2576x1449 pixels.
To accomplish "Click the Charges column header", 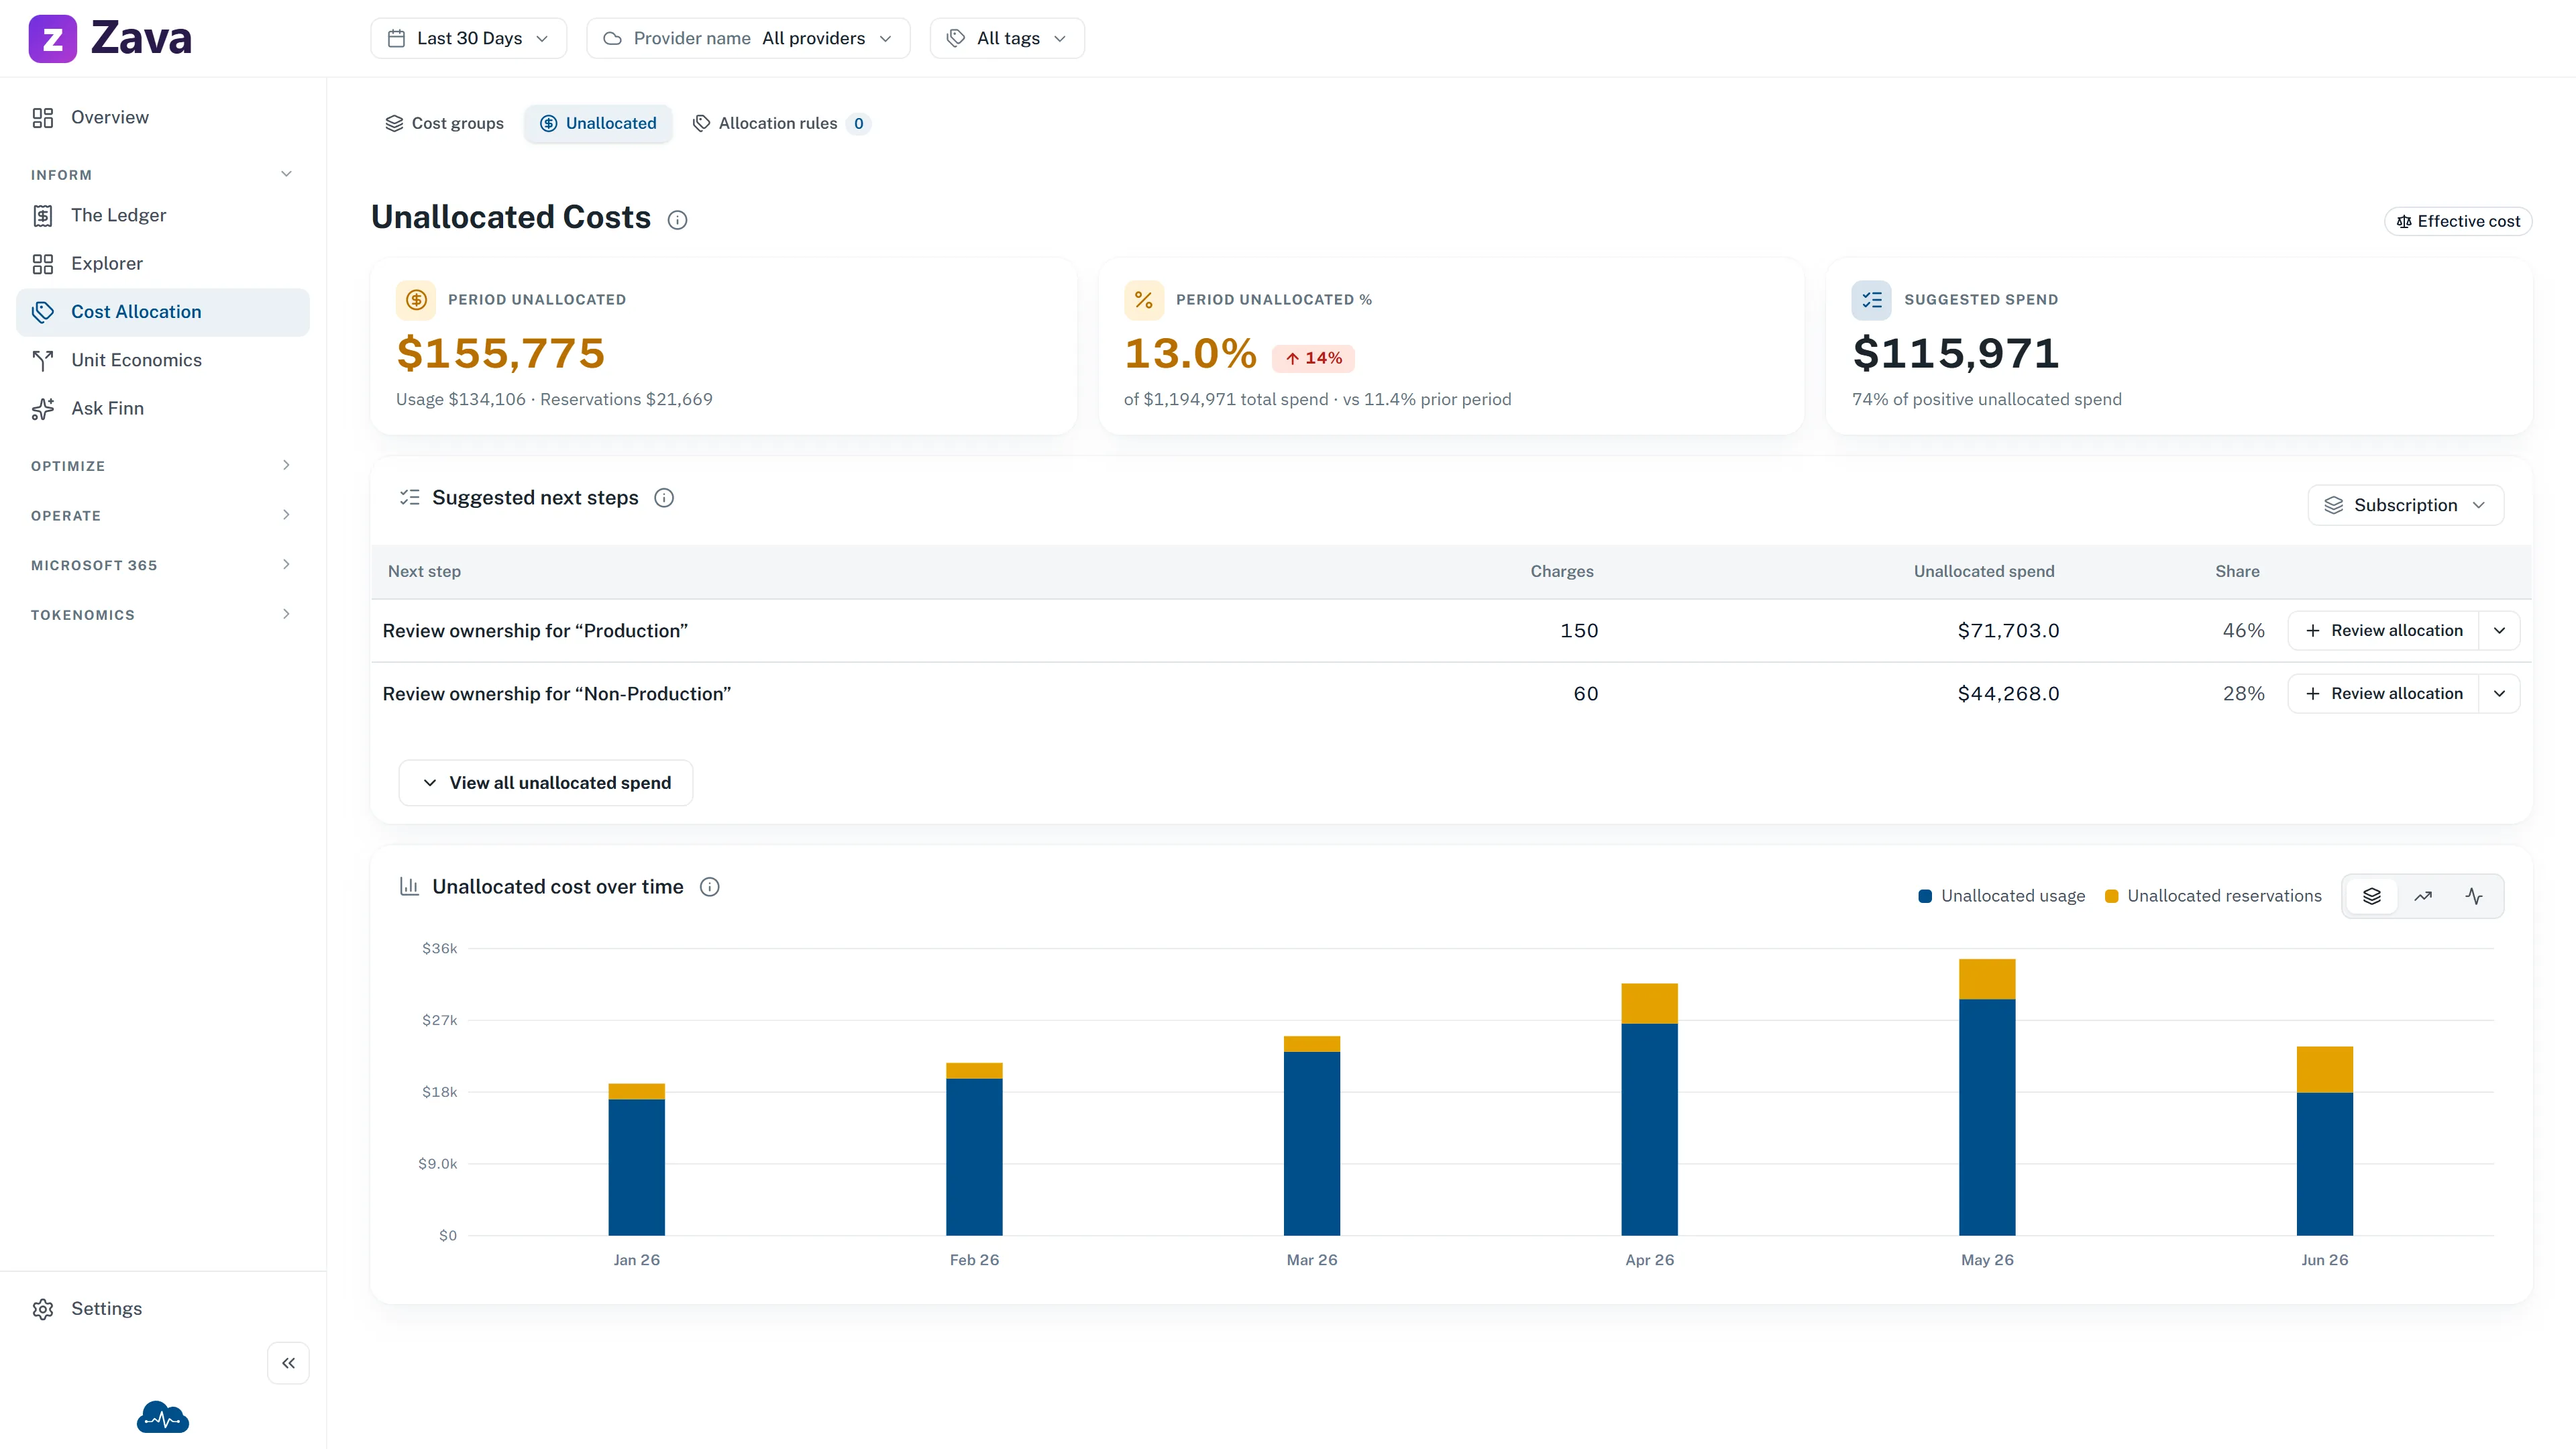I will tap(1562, 571).
